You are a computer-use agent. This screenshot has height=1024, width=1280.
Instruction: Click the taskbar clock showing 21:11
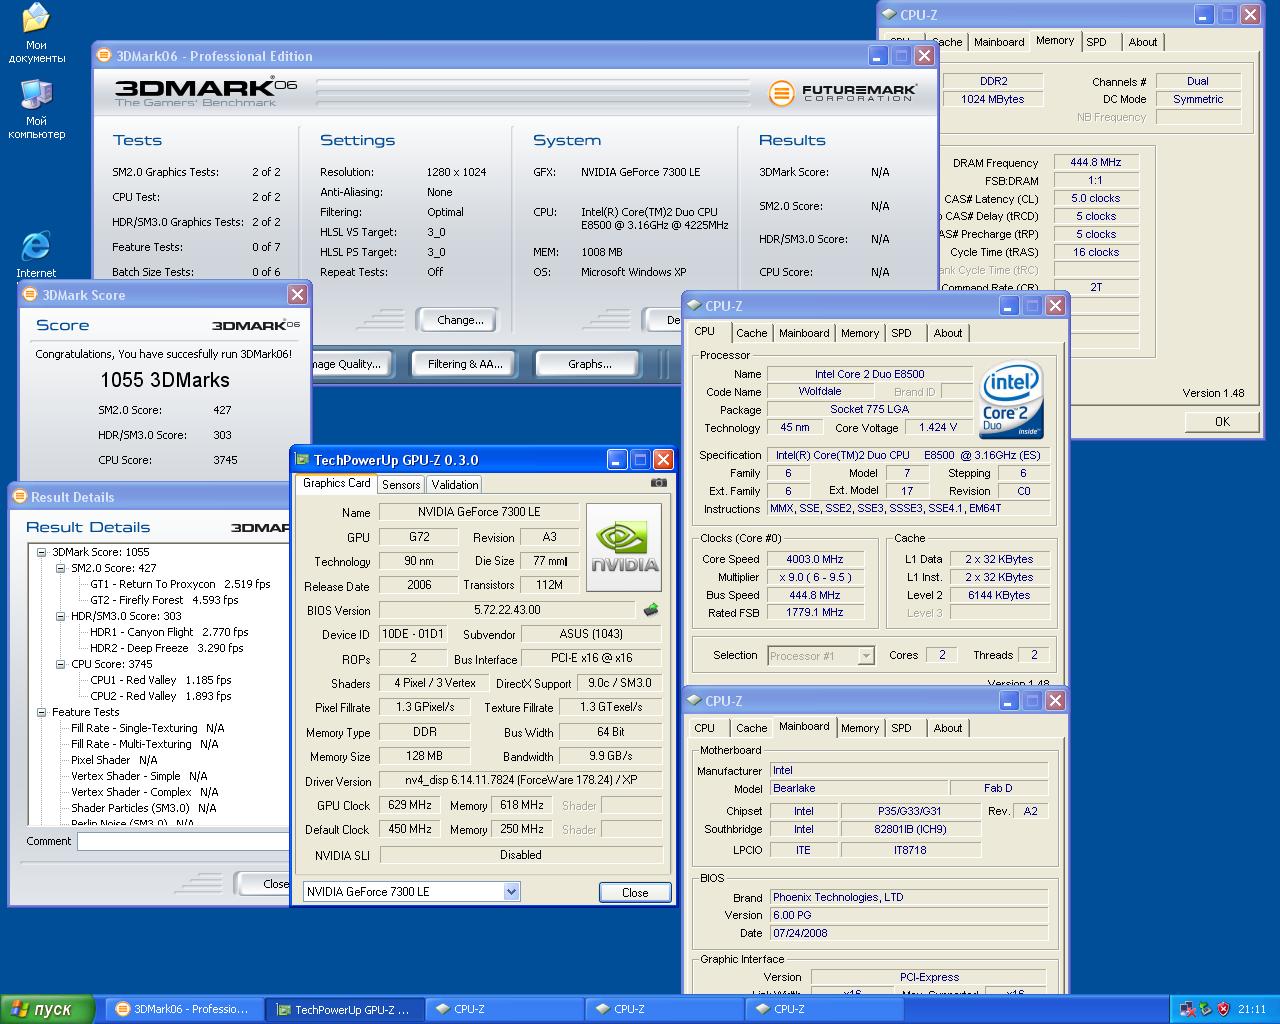tap(1251, 1009)
